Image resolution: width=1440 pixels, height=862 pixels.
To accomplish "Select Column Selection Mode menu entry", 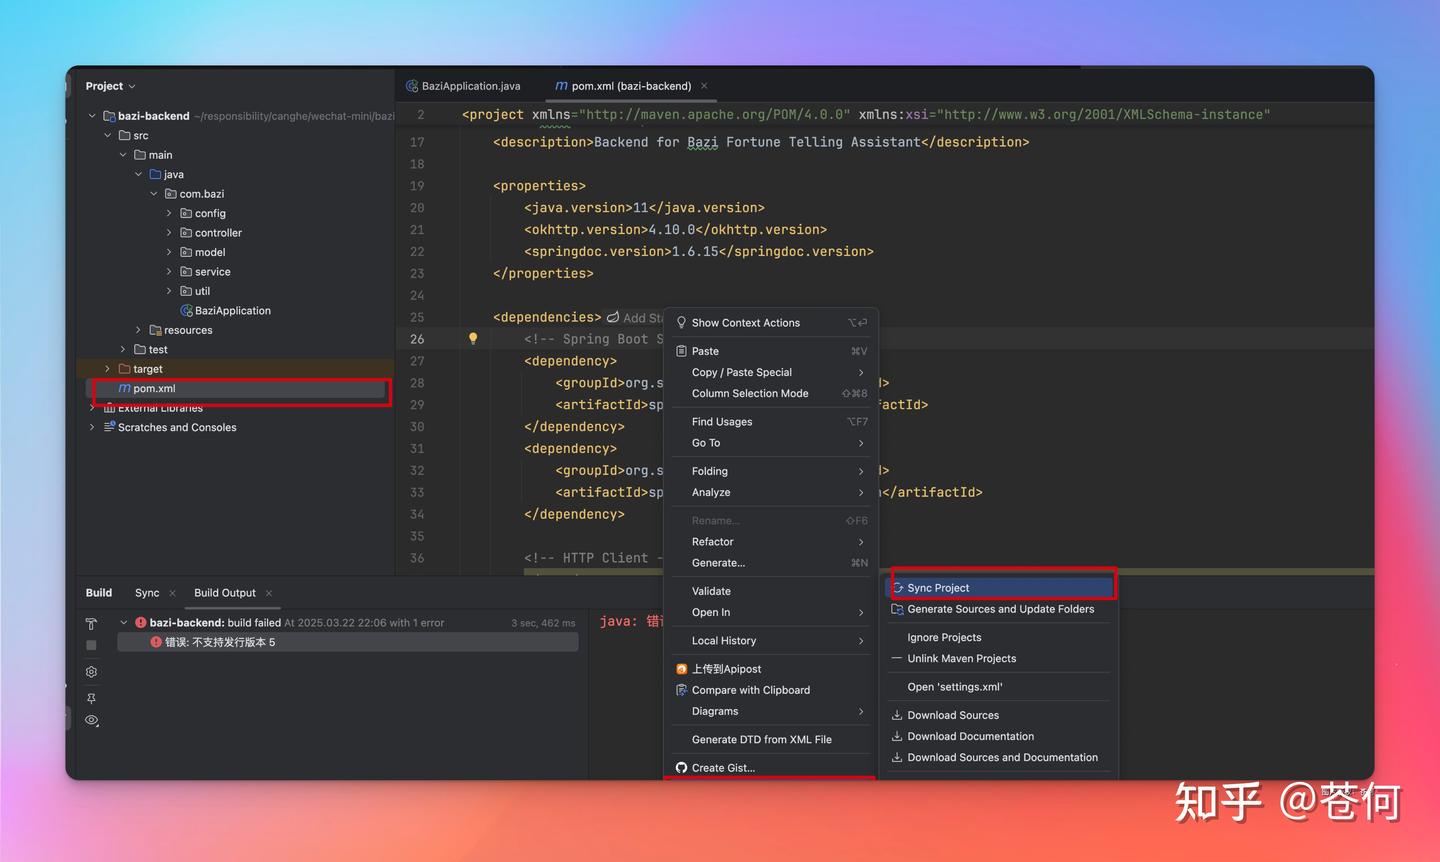I will tap(750, 393).
